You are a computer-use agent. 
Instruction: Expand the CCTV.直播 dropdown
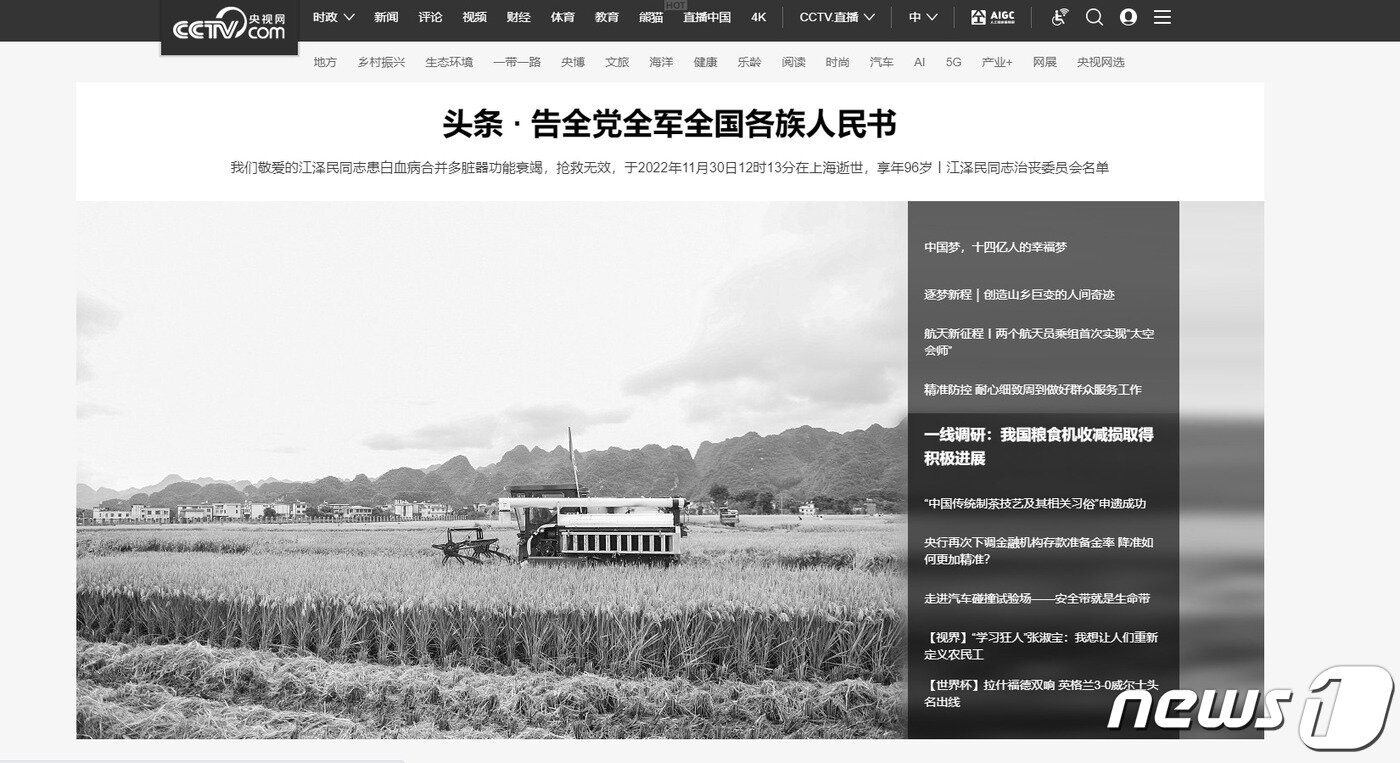pyautogui.click(x=837, y=17)
